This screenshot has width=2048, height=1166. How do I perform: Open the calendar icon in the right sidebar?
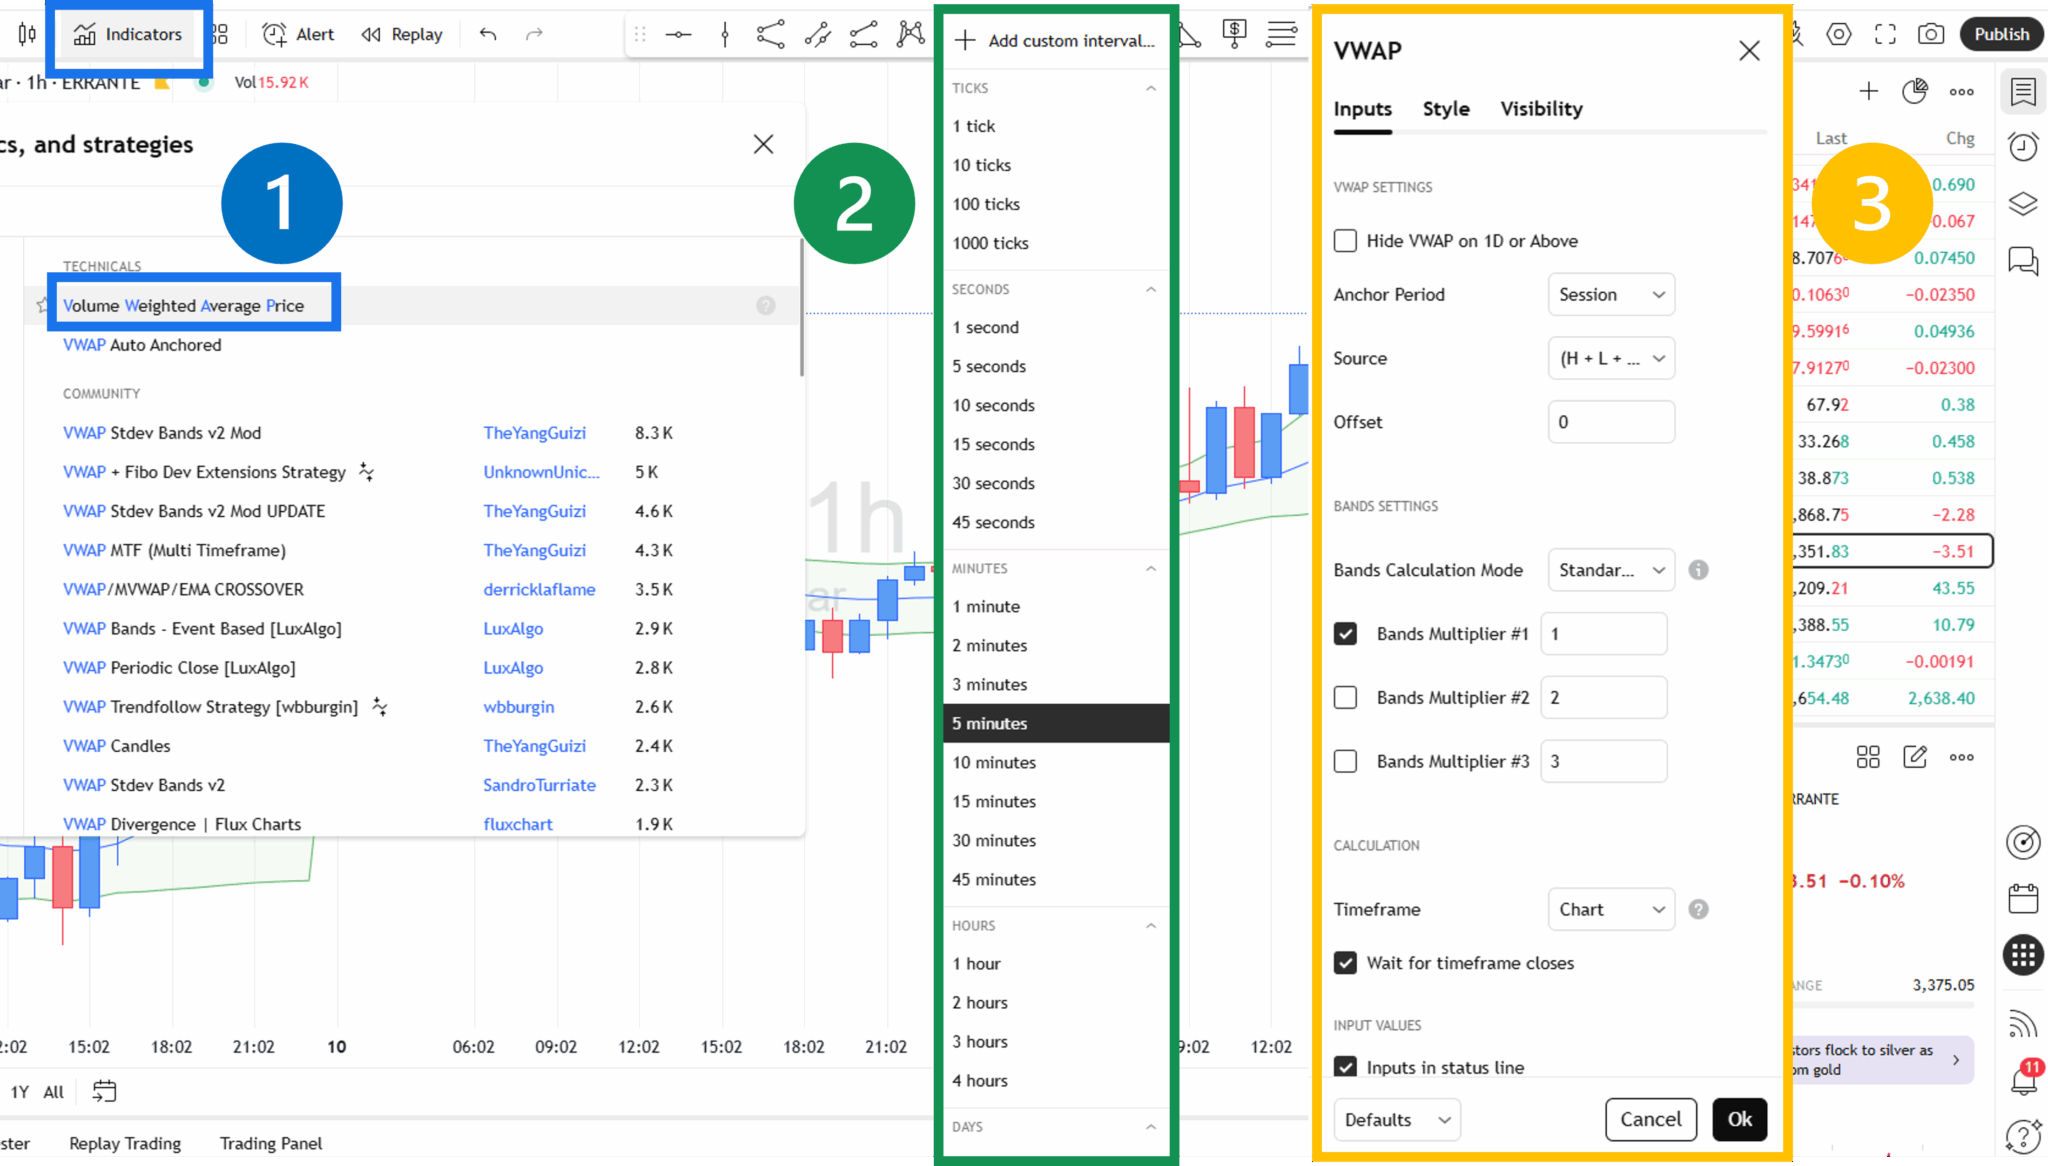(2023, 898)
